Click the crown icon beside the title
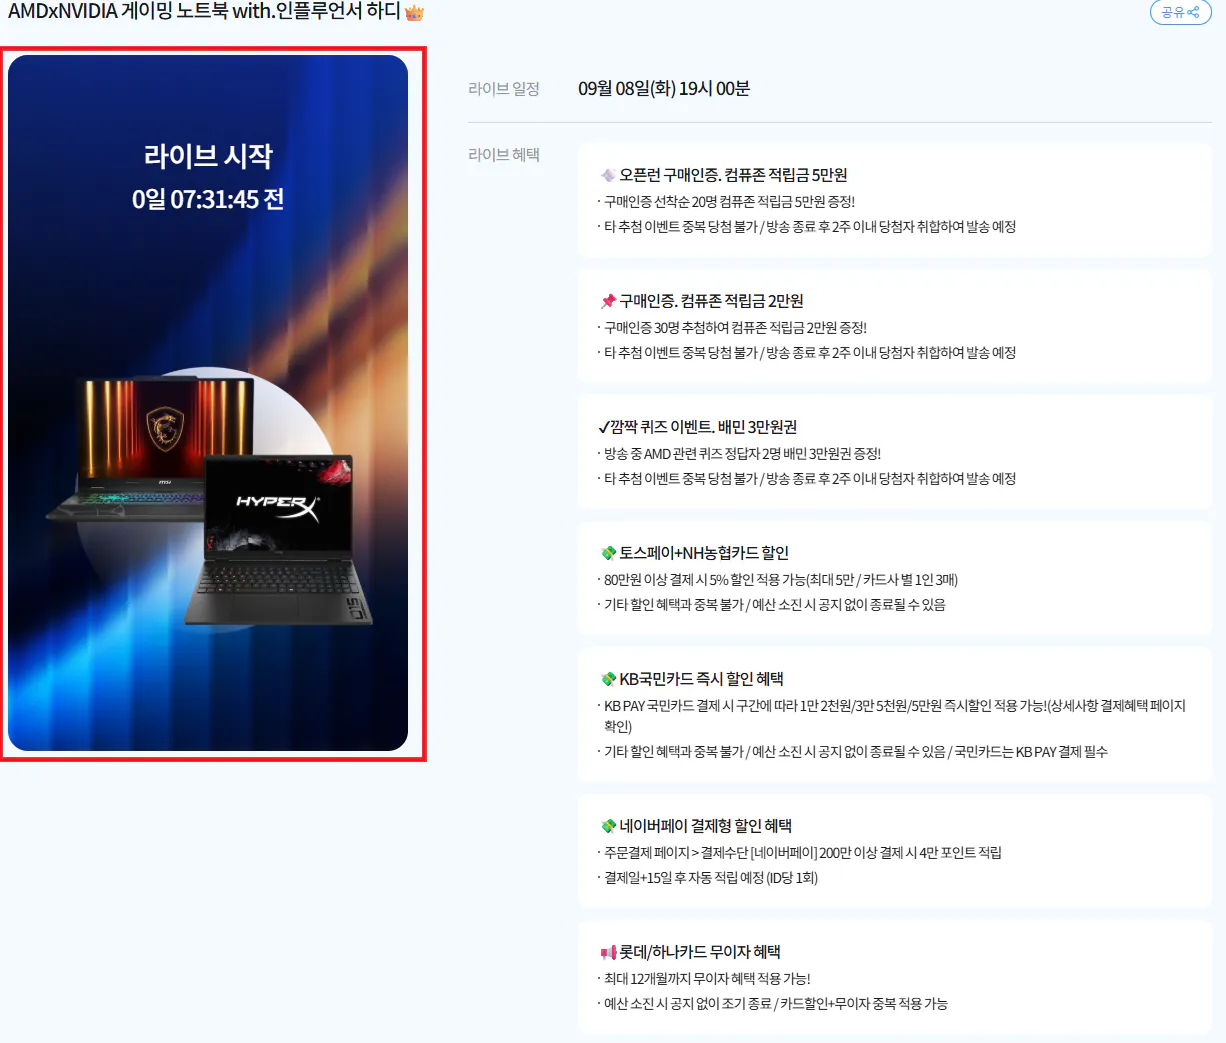 pyautogui.click(x=414, y=13)
